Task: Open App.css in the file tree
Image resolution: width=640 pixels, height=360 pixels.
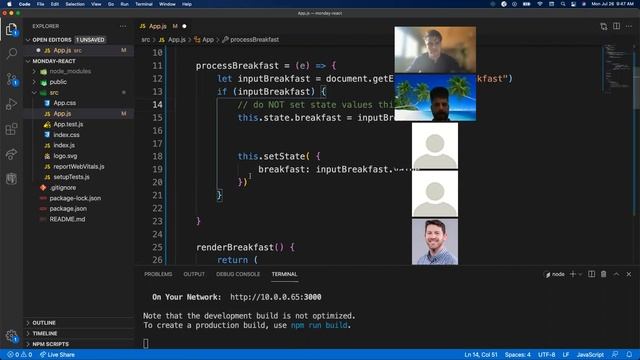Action: point(64,103)
